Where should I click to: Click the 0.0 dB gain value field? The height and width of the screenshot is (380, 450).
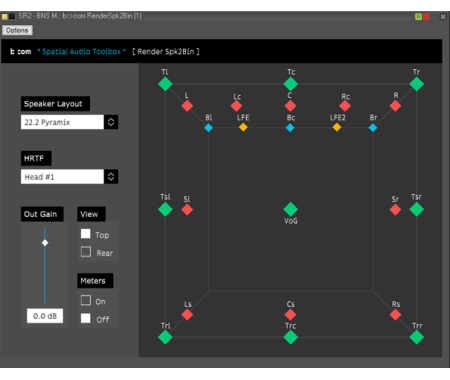45,316
